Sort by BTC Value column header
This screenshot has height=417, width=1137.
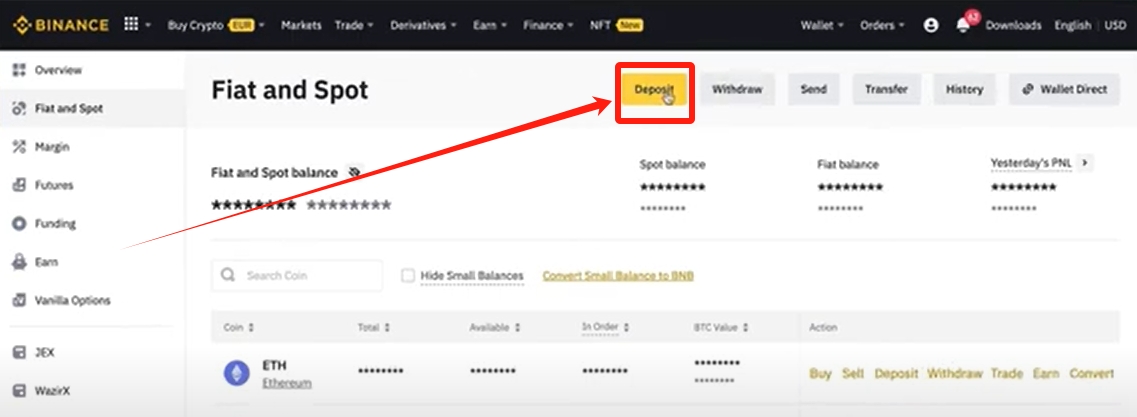click(x=721, y=328)
